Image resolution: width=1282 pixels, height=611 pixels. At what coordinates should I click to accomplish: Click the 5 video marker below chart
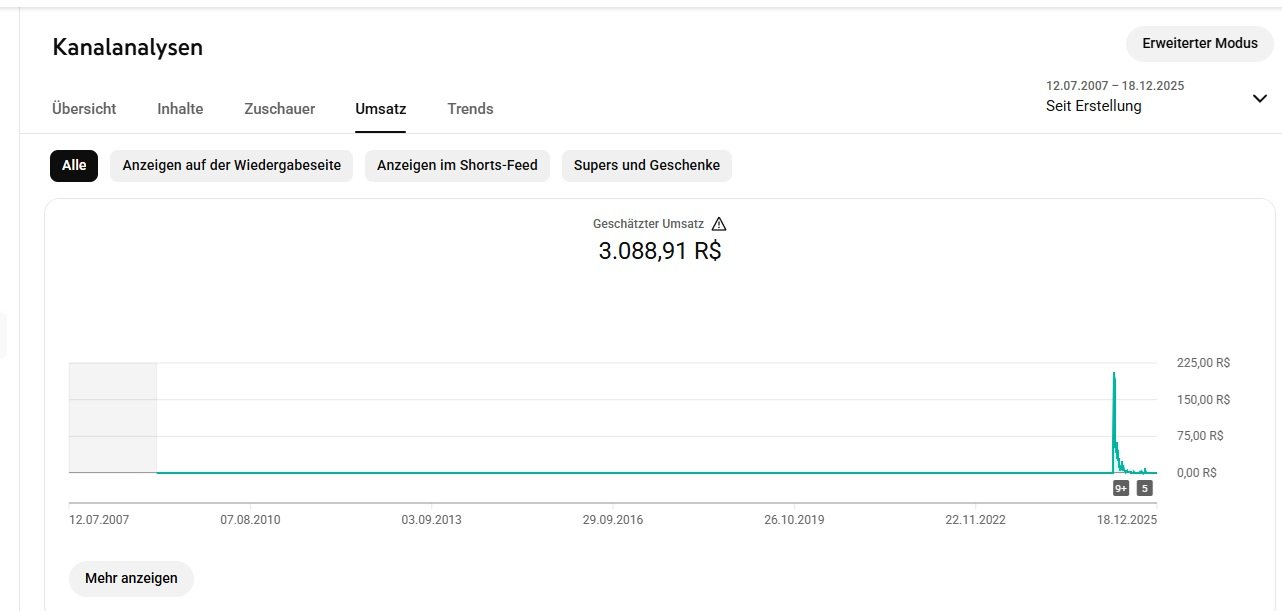(x=1144, y=488)
